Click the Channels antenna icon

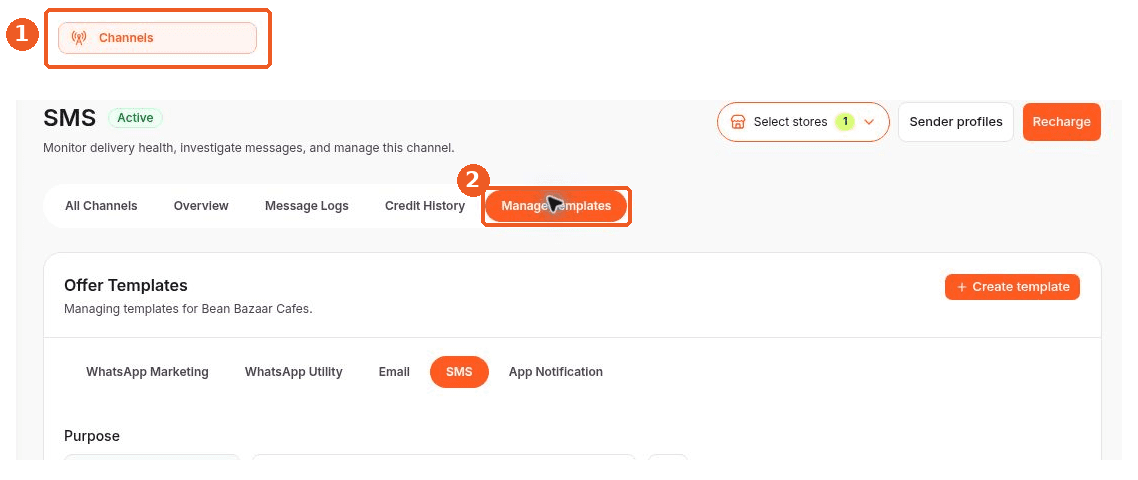pos(80,38)
